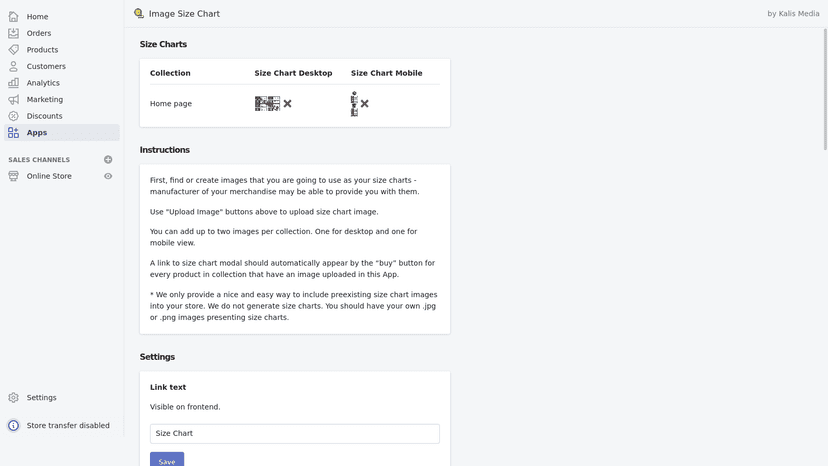Click the page vertical scrollbar

click(825, 90)
